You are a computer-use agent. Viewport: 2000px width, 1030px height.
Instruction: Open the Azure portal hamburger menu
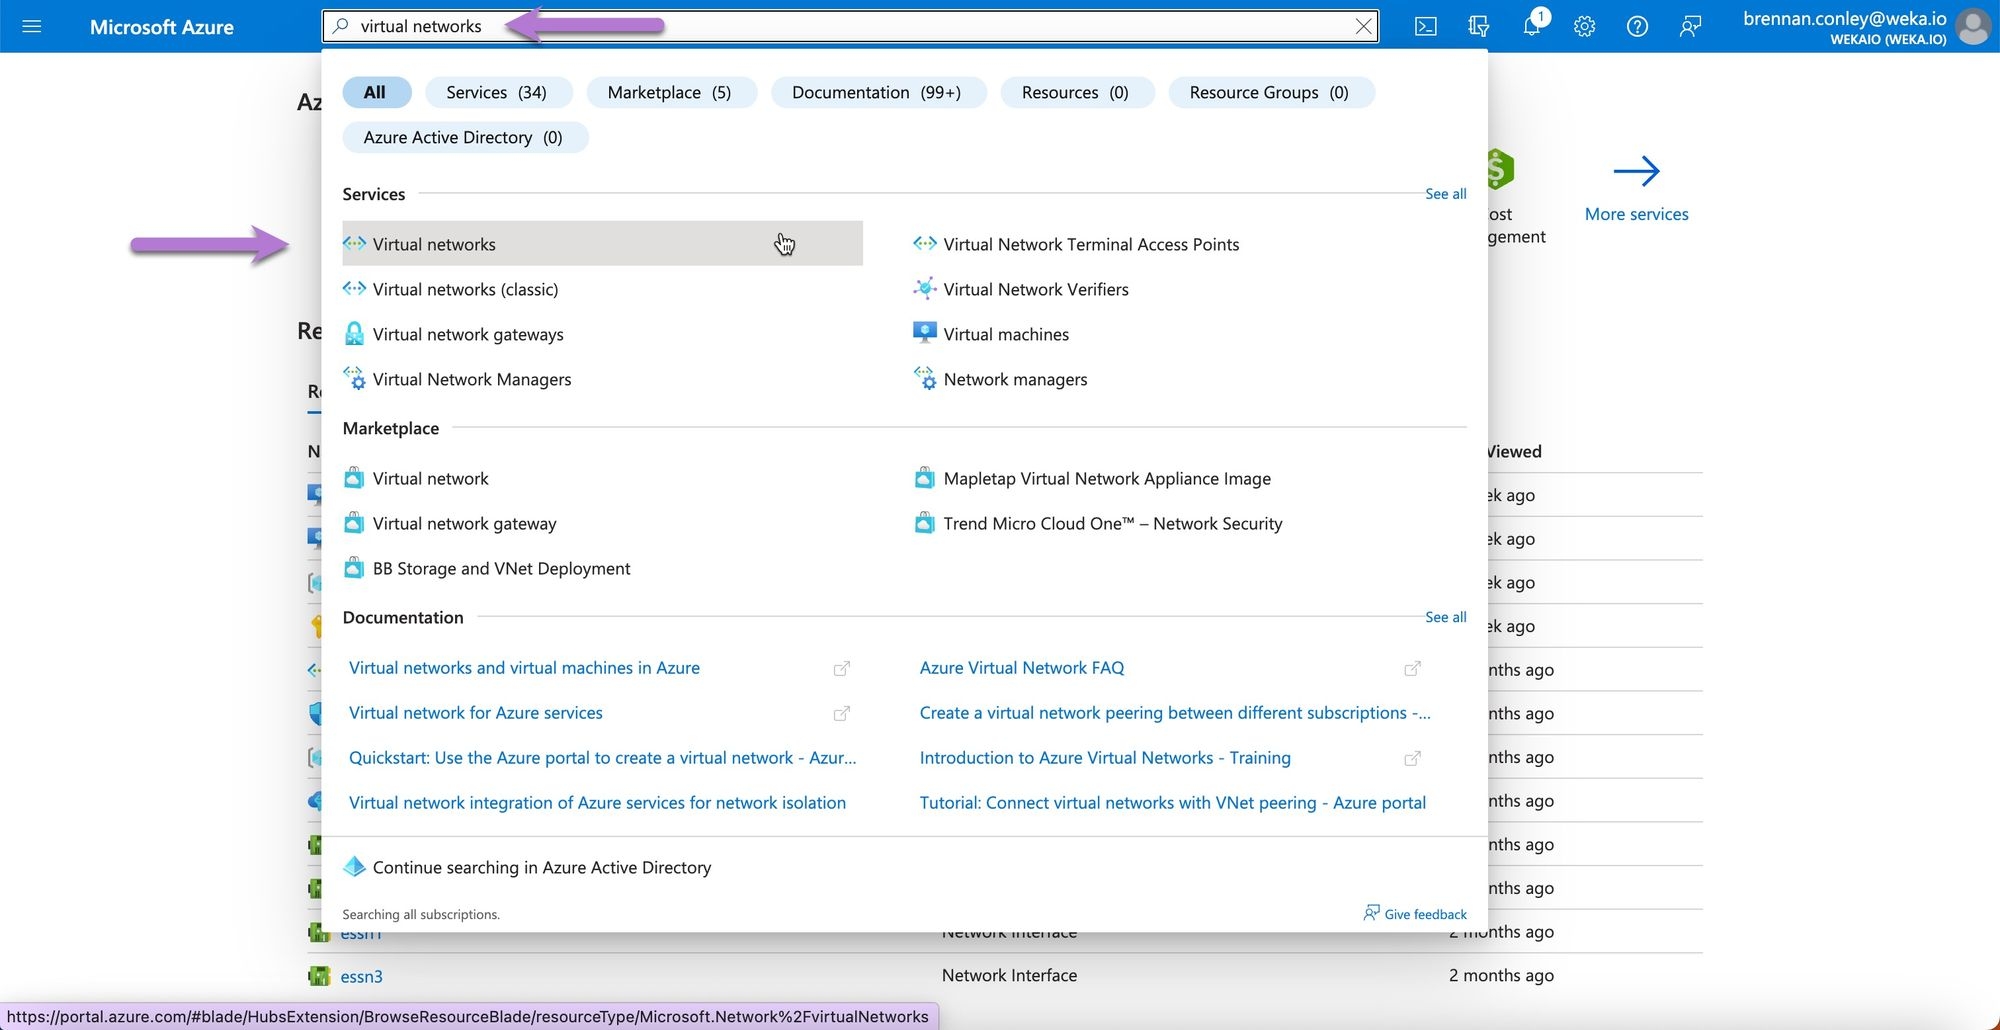31,26
